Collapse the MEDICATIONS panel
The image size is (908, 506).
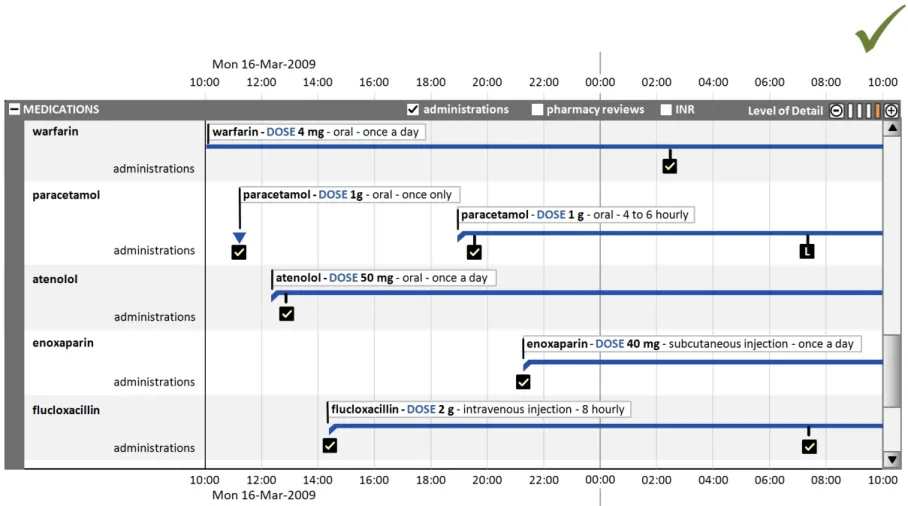coord(14,110)
